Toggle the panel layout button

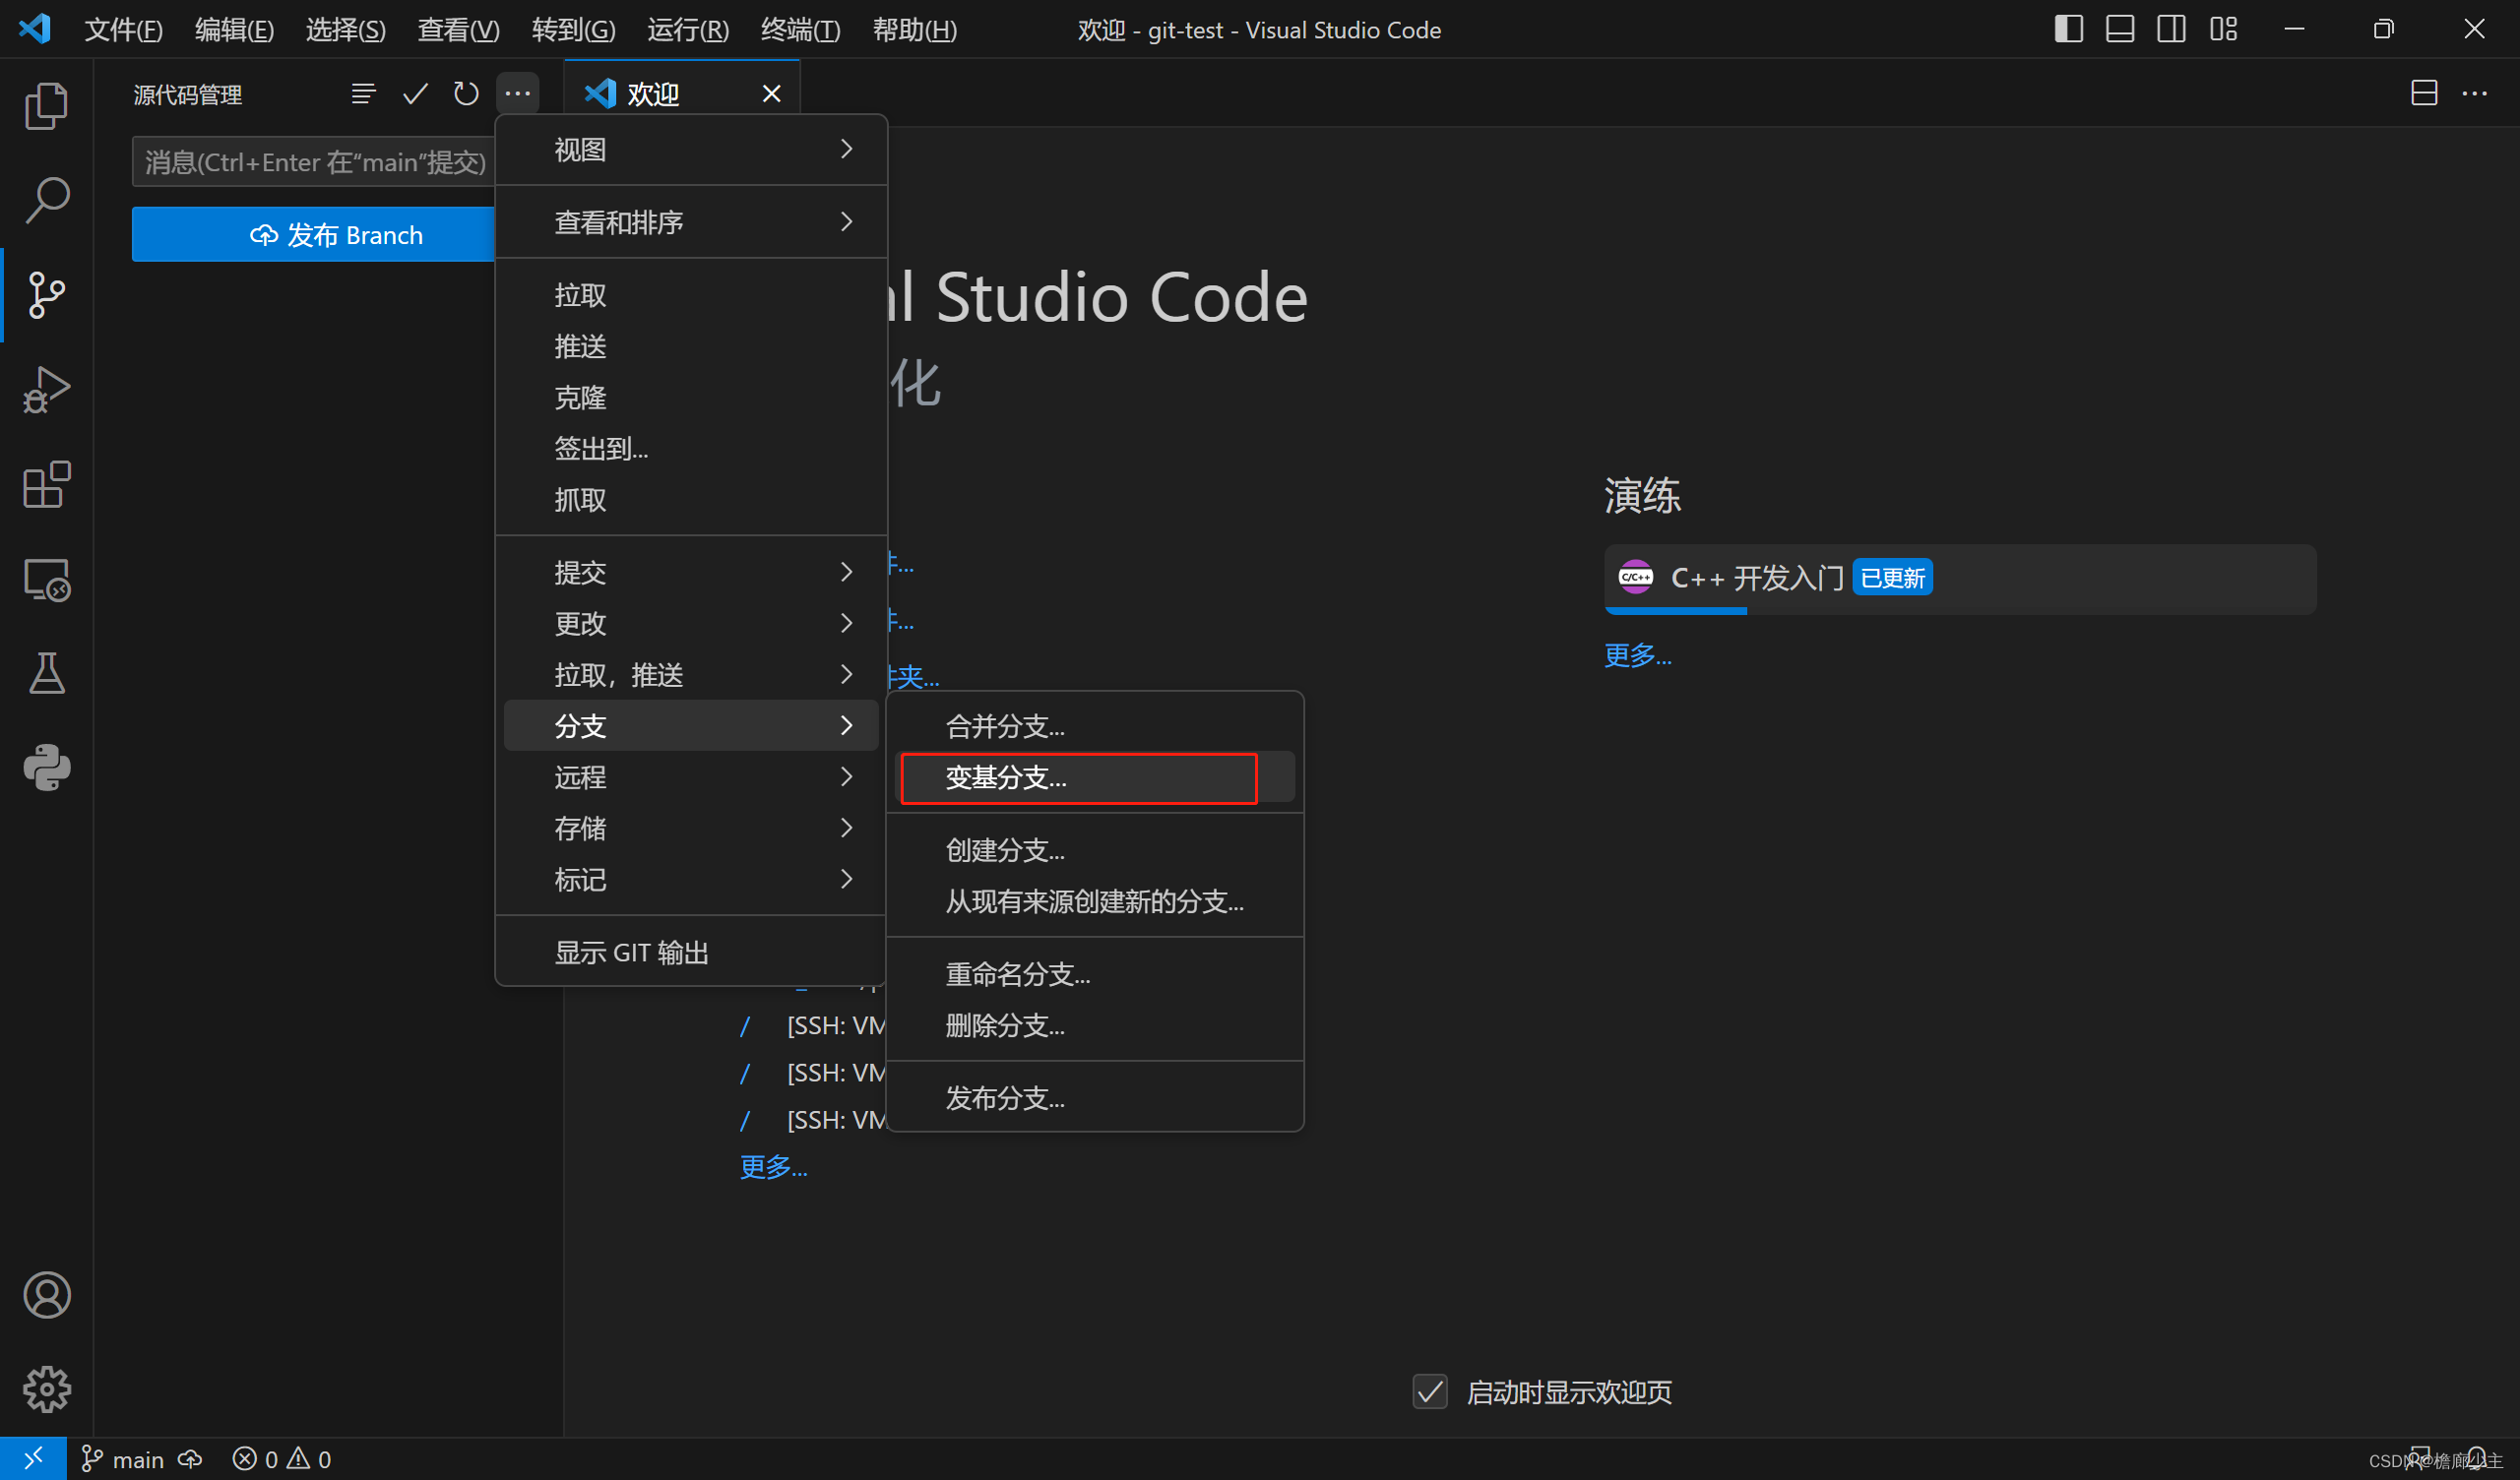[x=2120, y=29]
